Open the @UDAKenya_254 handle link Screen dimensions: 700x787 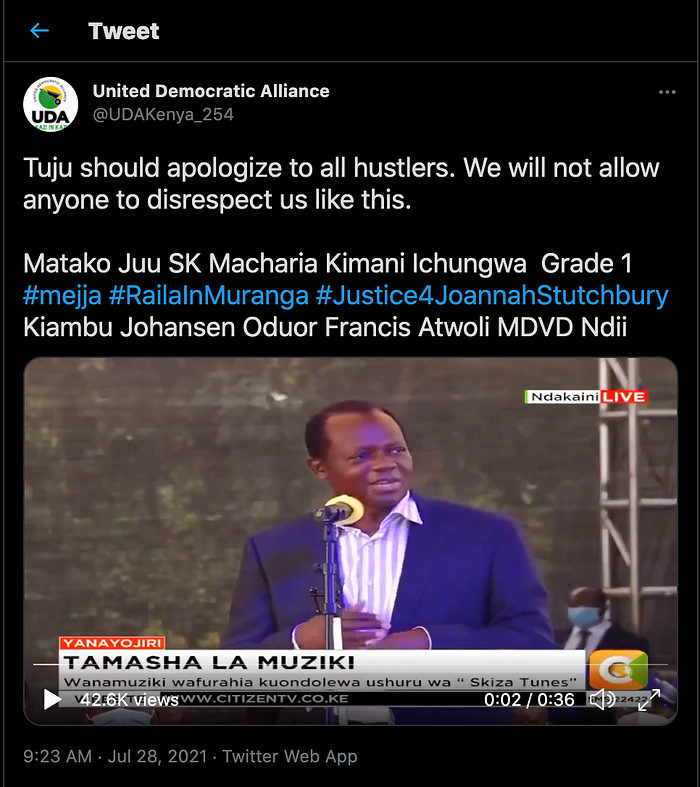[163, 114]
